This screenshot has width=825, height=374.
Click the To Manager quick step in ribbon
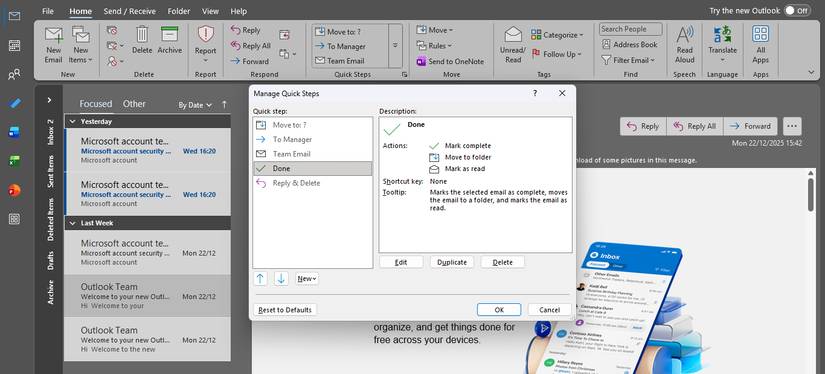tap(340, 46)
